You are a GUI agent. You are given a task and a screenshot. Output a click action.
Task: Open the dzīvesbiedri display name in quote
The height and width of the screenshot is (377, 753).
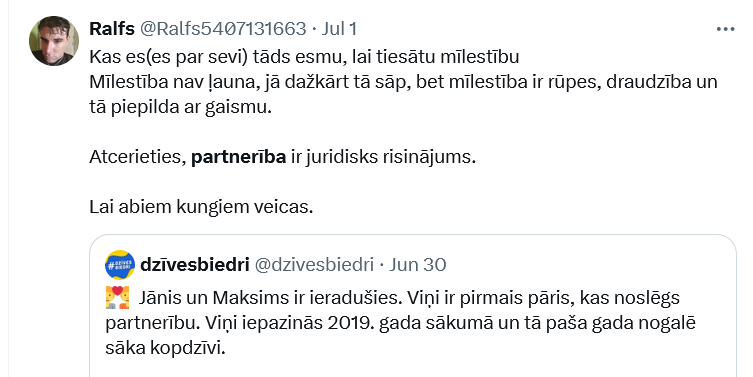(194, 265)
